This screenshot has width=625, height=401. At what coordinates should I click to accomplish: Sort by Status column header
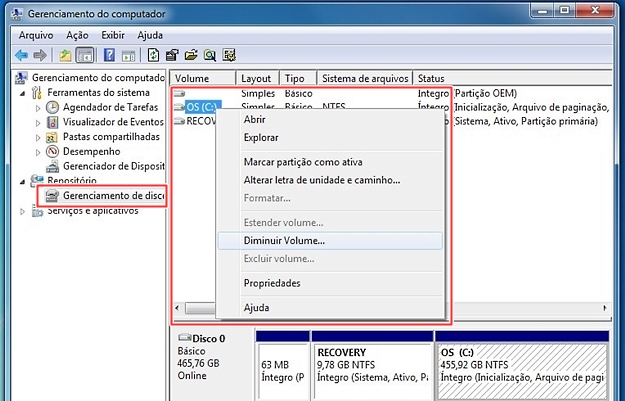(512, 78)
